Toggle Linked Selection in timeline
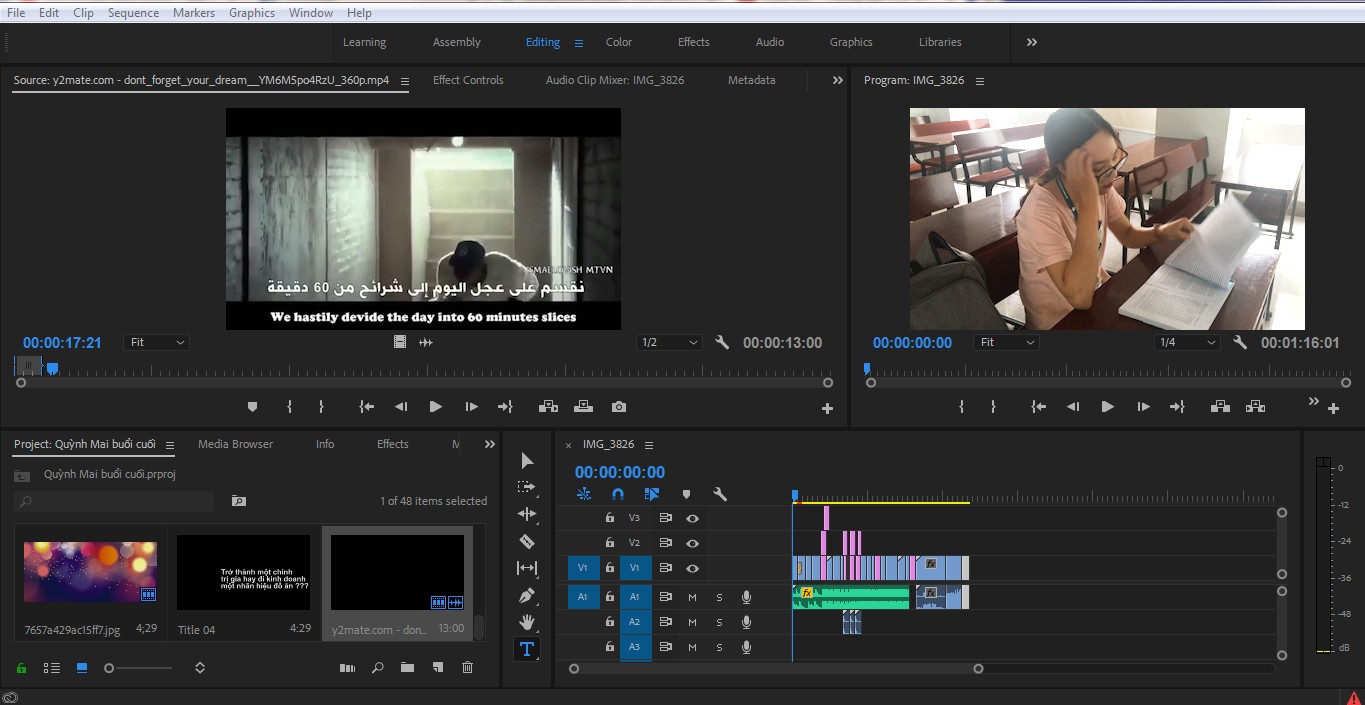This screenshot has height=705, width=1365. coord(652,494)
